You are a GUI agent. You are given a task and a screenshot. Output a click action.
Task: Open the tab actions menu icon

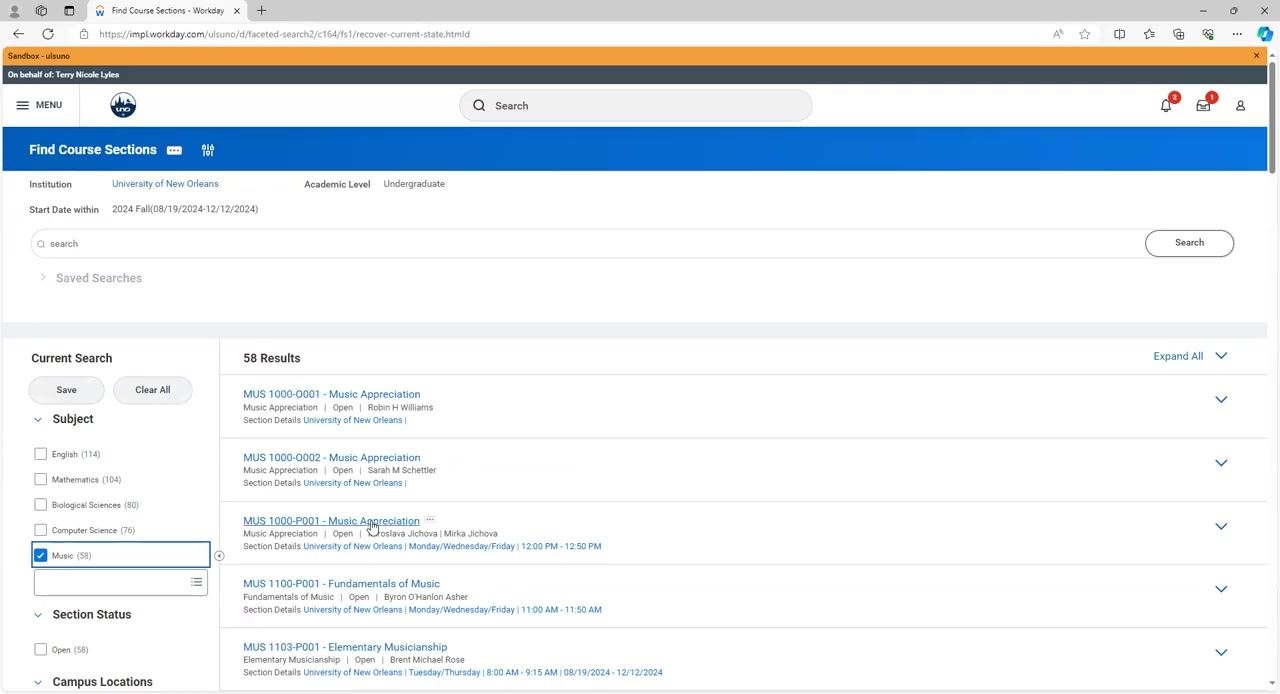(69, 10)
